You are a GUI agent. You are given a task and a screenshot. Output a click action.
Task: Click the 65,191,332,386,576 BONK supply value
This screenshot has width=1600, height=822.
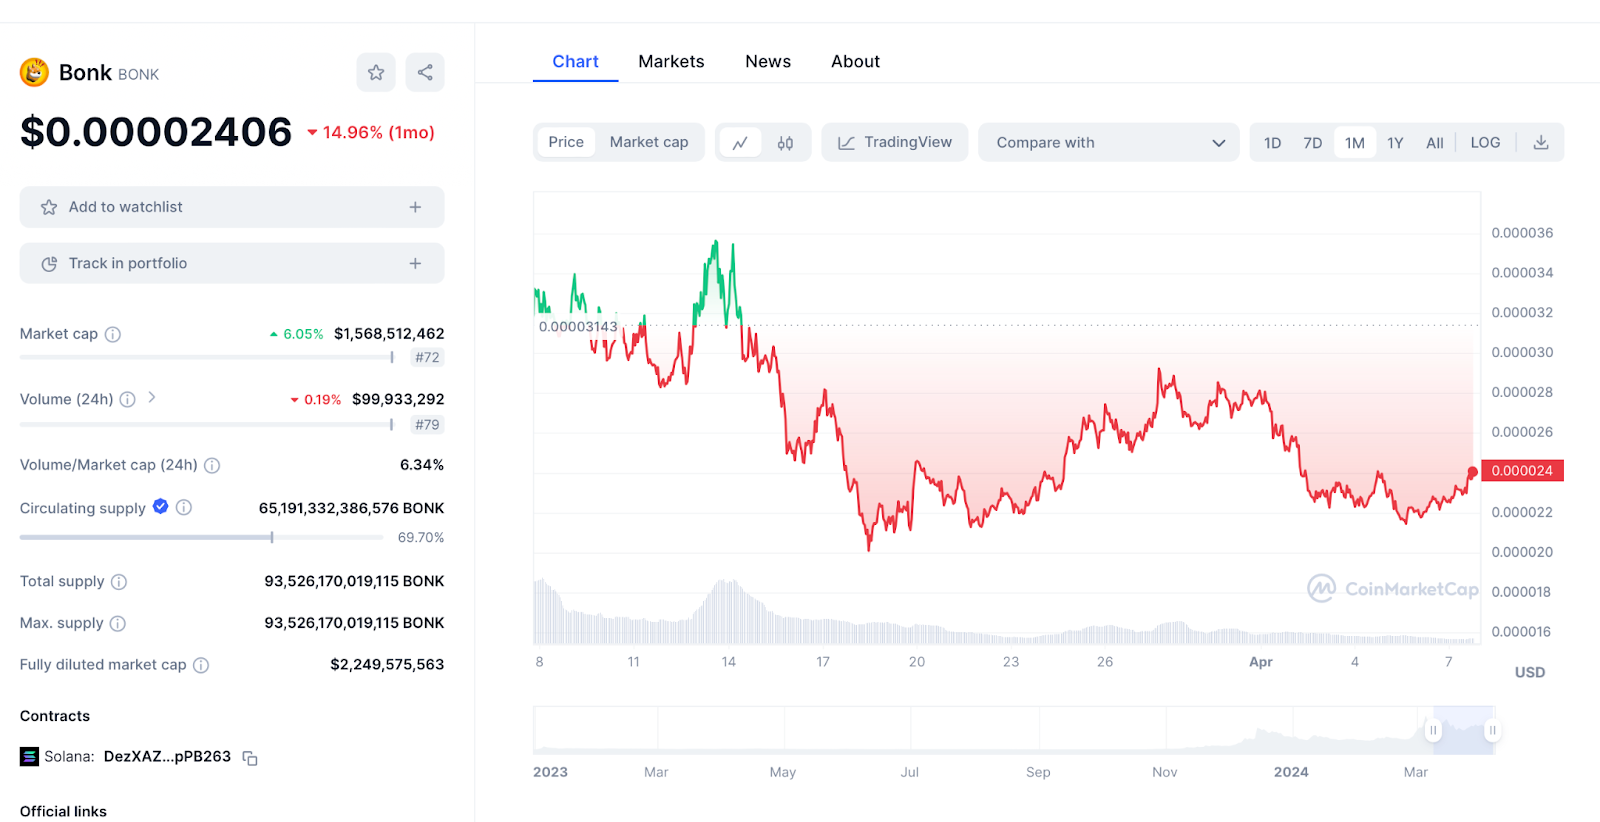pos(351,508)
